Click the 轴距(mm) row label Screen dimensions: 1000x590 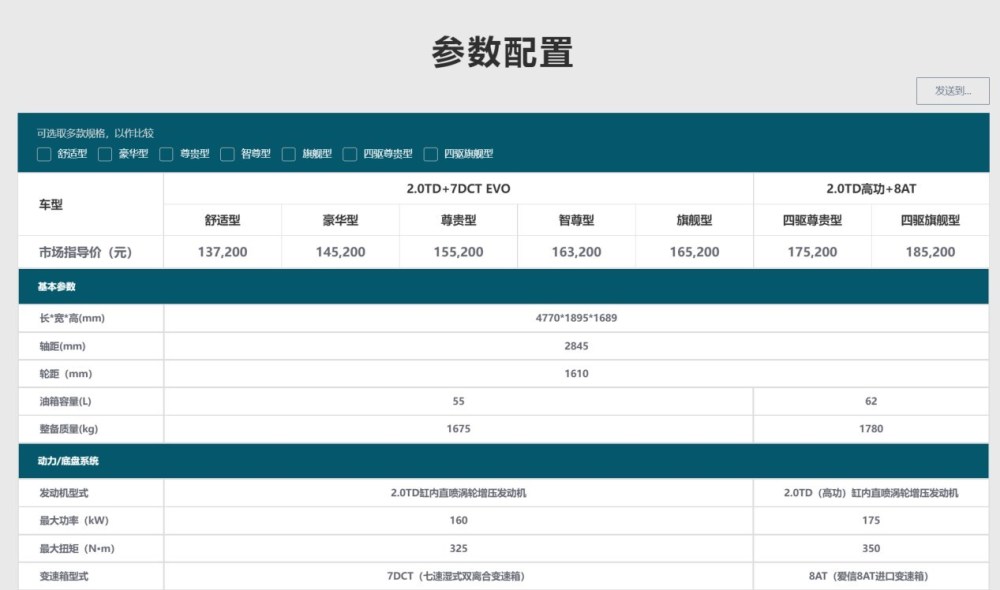(x=62, y=346)
